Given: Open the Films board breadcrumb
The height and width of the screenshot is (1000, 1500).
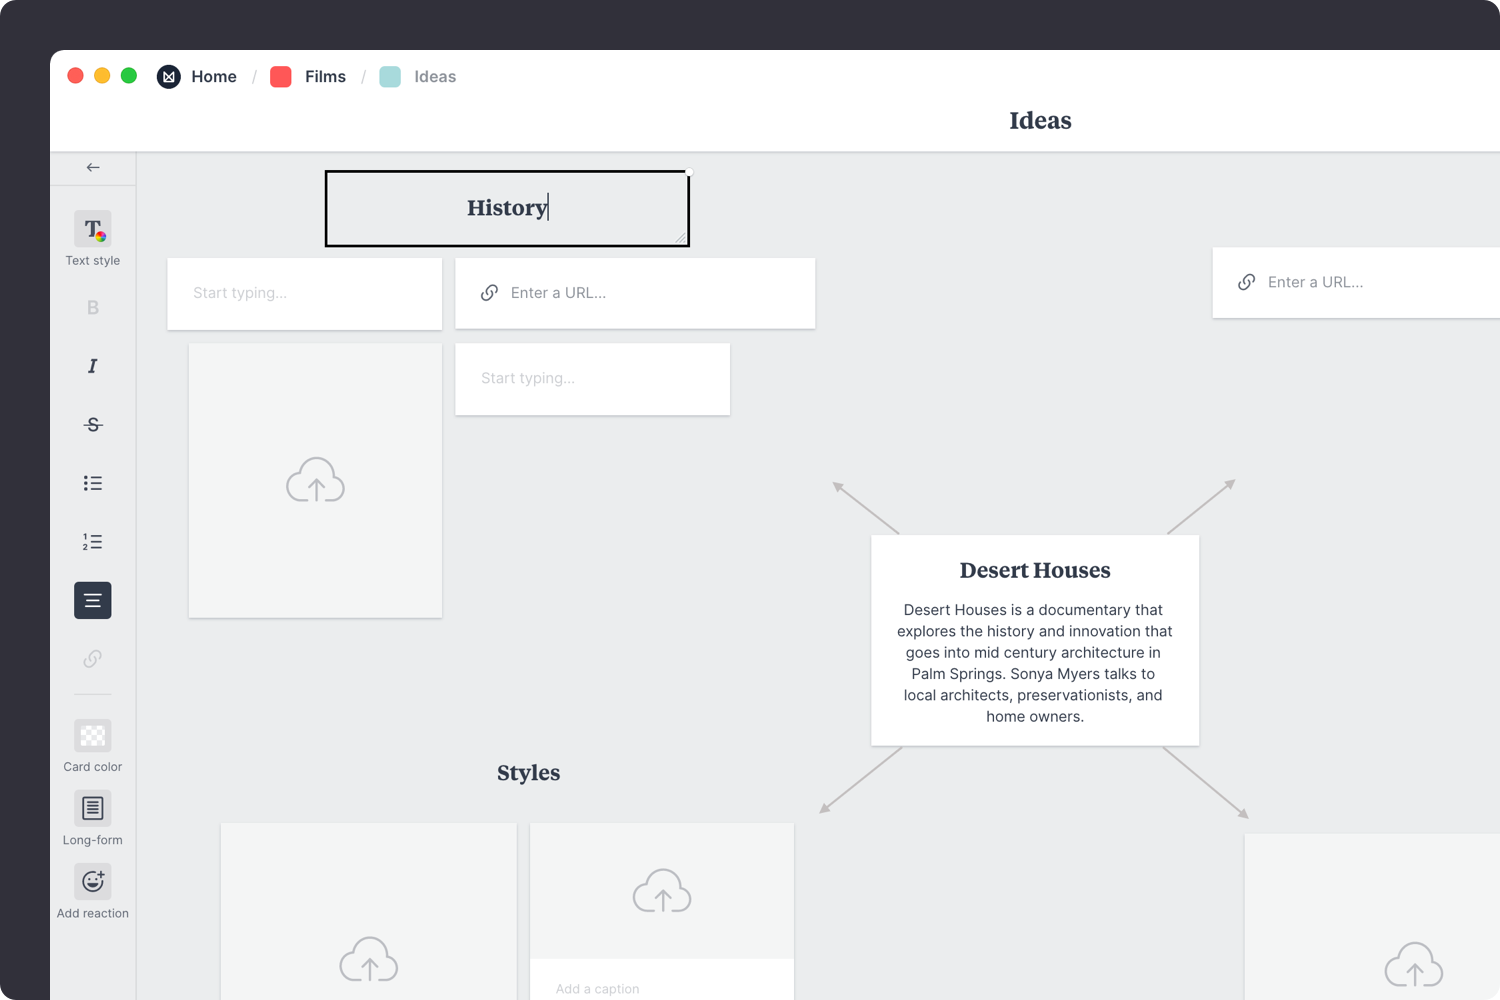Looking at the screenshot, I should point(325,77).
